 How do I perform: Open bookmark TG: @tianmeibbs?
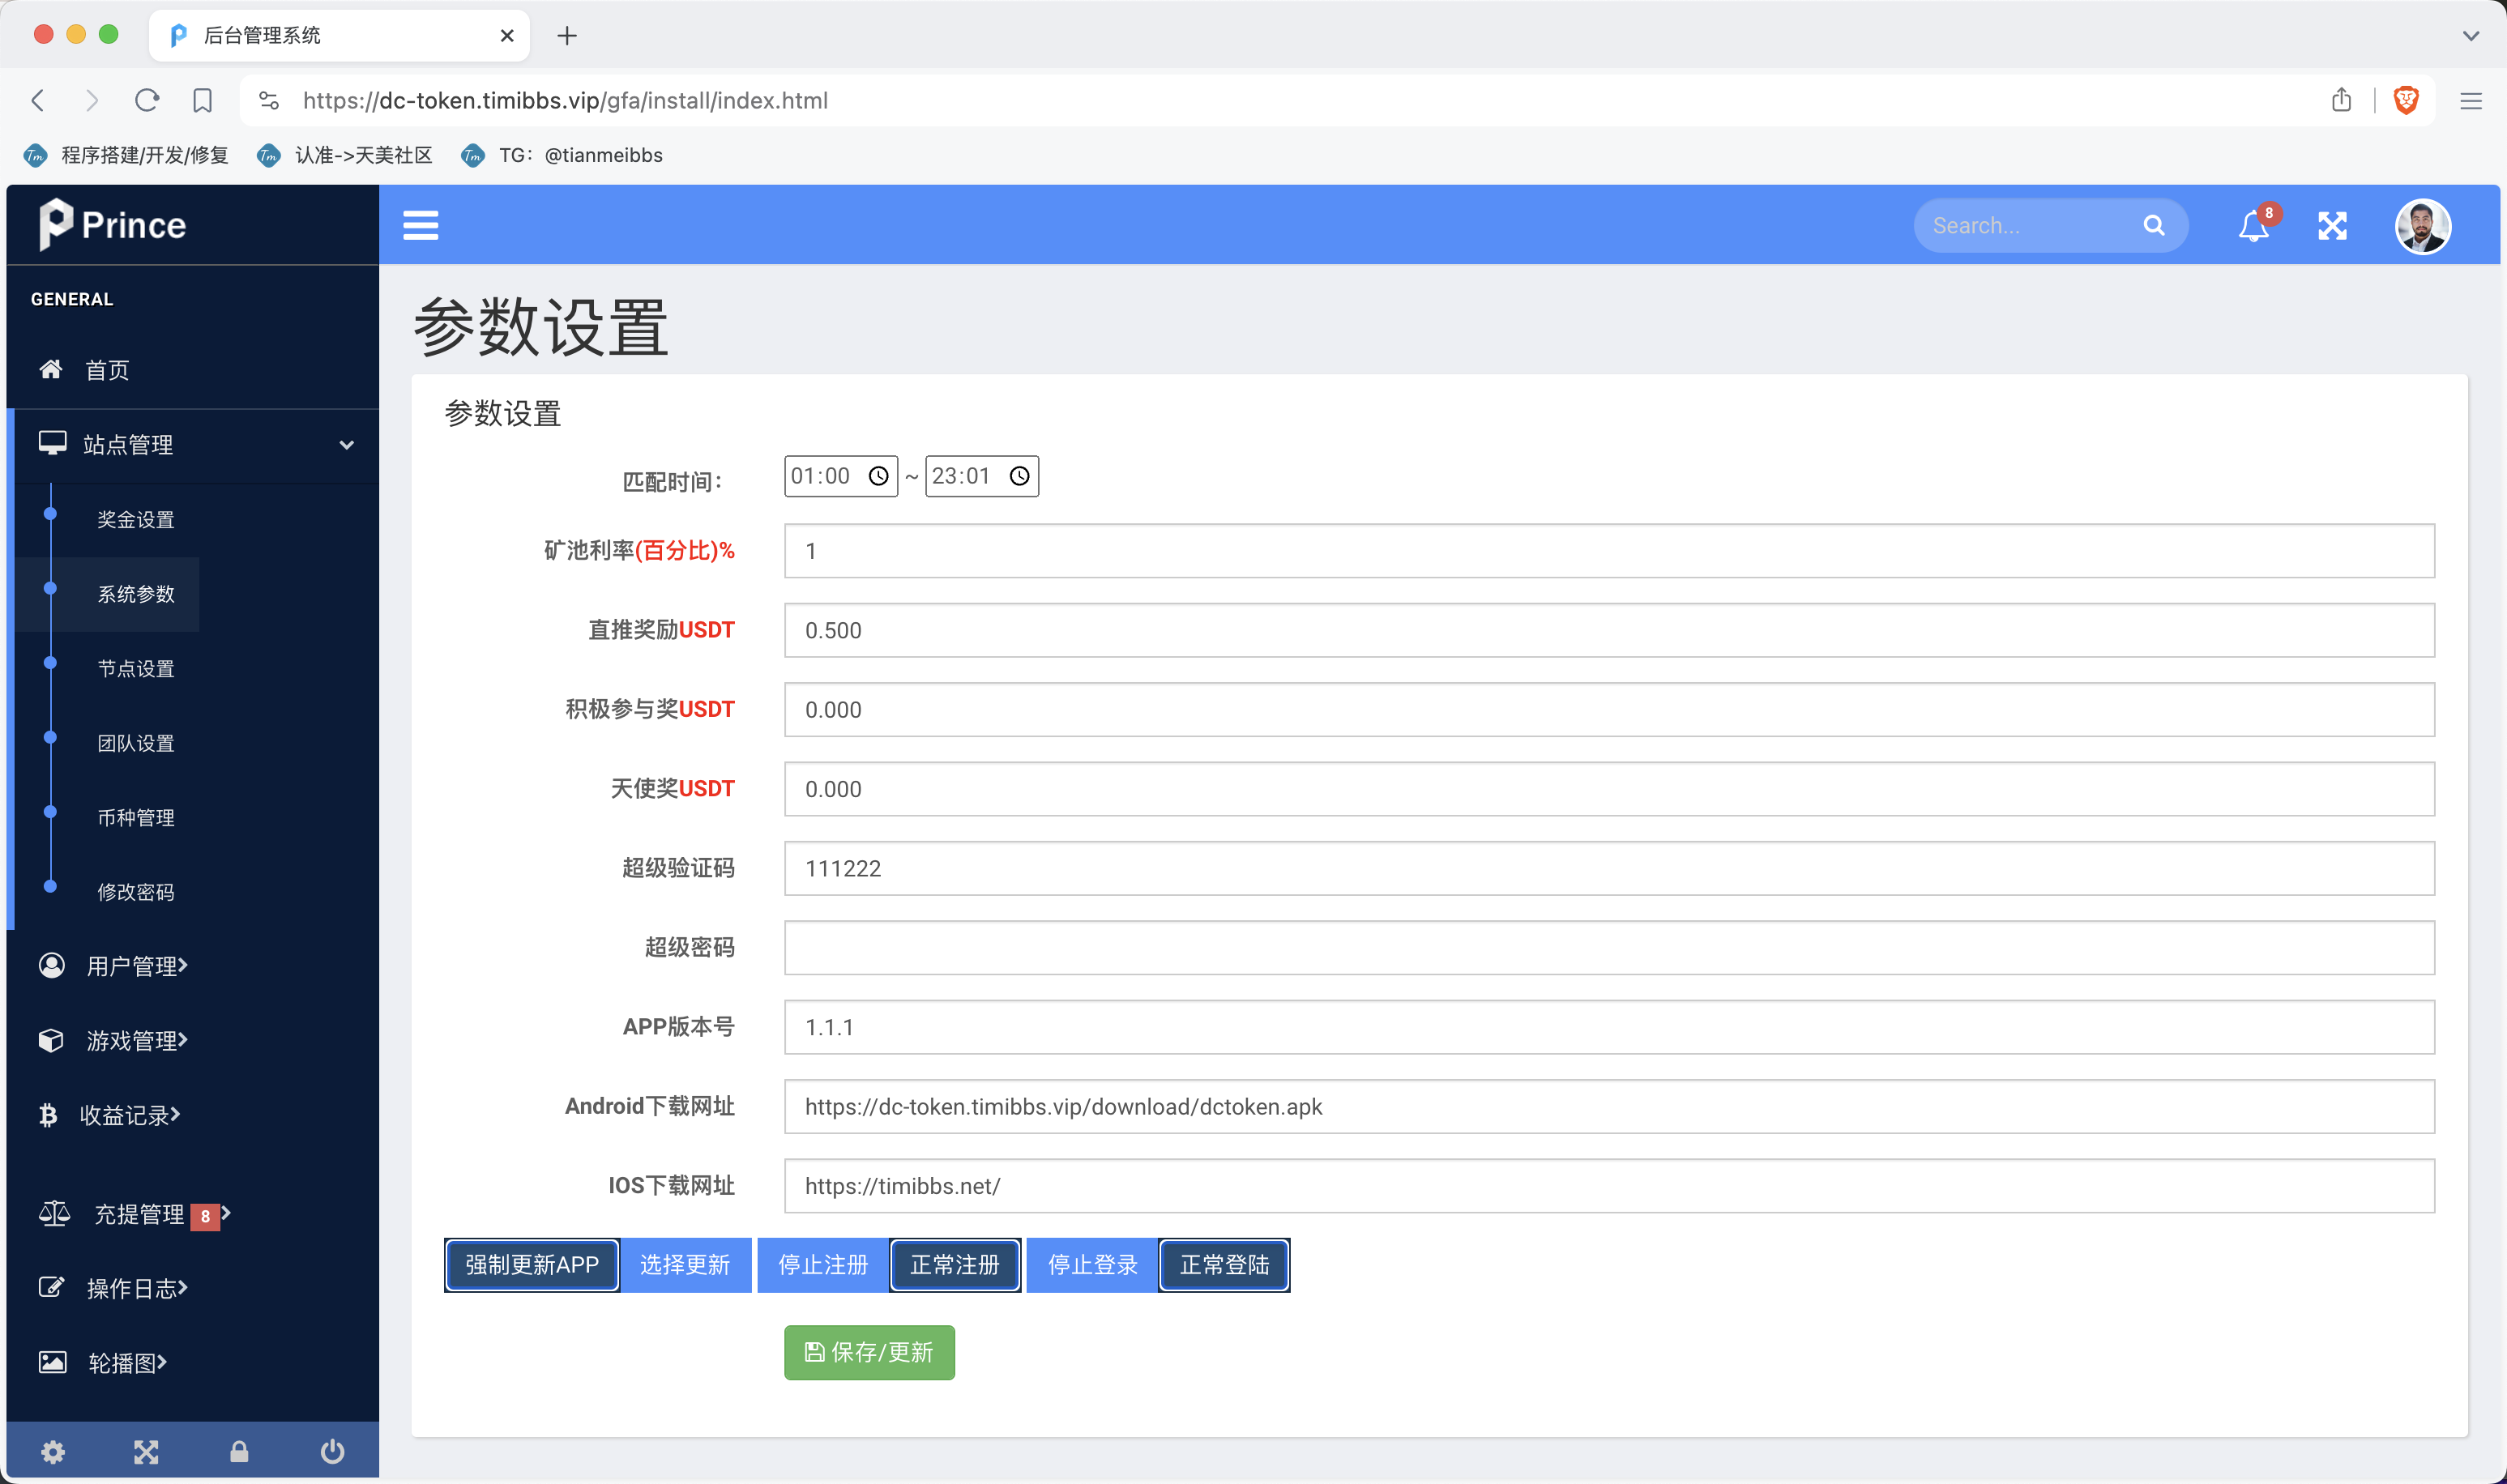(x=562, y=155)
